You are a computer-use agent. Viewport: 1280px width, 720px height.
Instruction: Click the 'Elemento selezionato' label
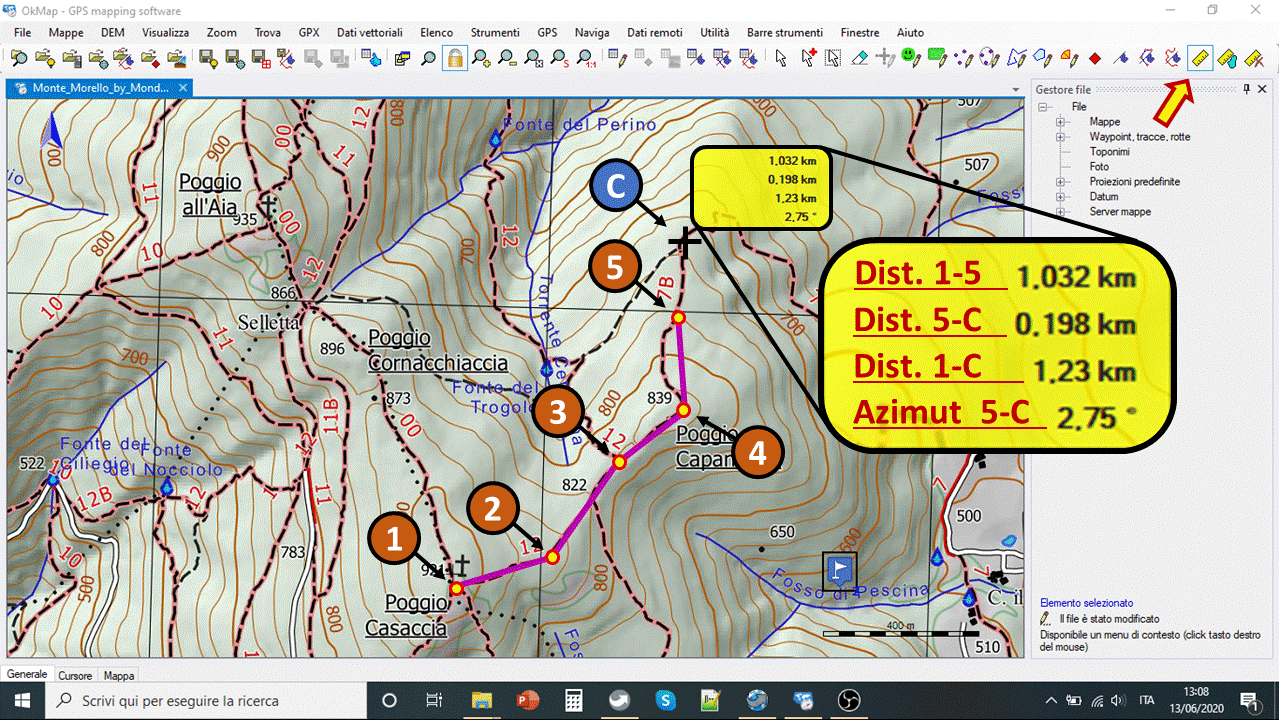pyautogui.click(x=1087, y=603)
